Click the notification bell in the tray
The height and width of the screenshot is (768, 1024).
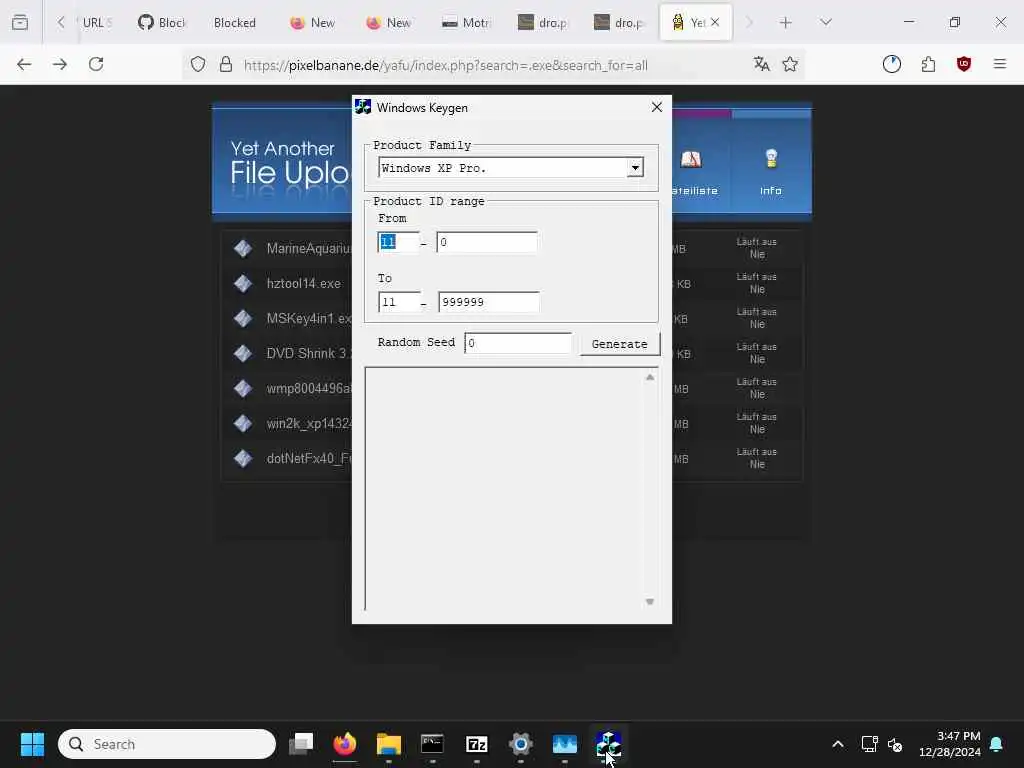997,744
